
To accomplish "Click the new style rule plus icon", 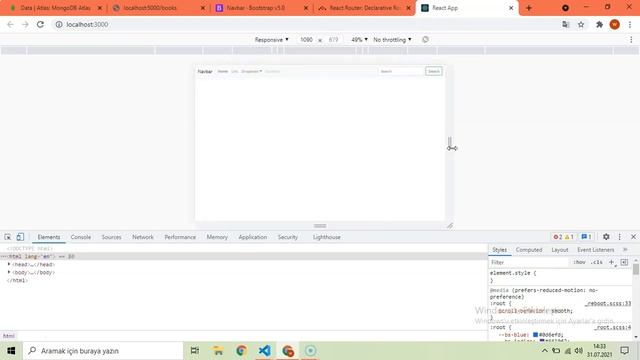I will [611, 262].
